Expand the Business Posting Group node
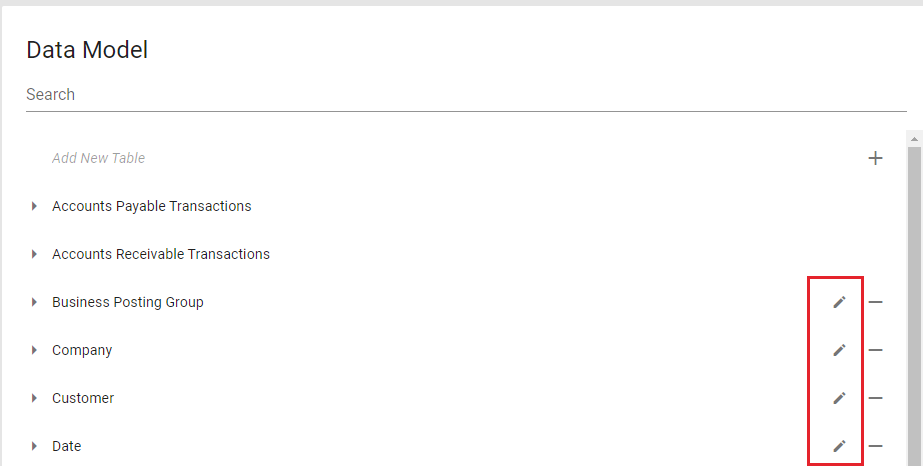Image resolution: width=923 pixels, height=466 pixels. pyautogui.click(x=34, y=302)
